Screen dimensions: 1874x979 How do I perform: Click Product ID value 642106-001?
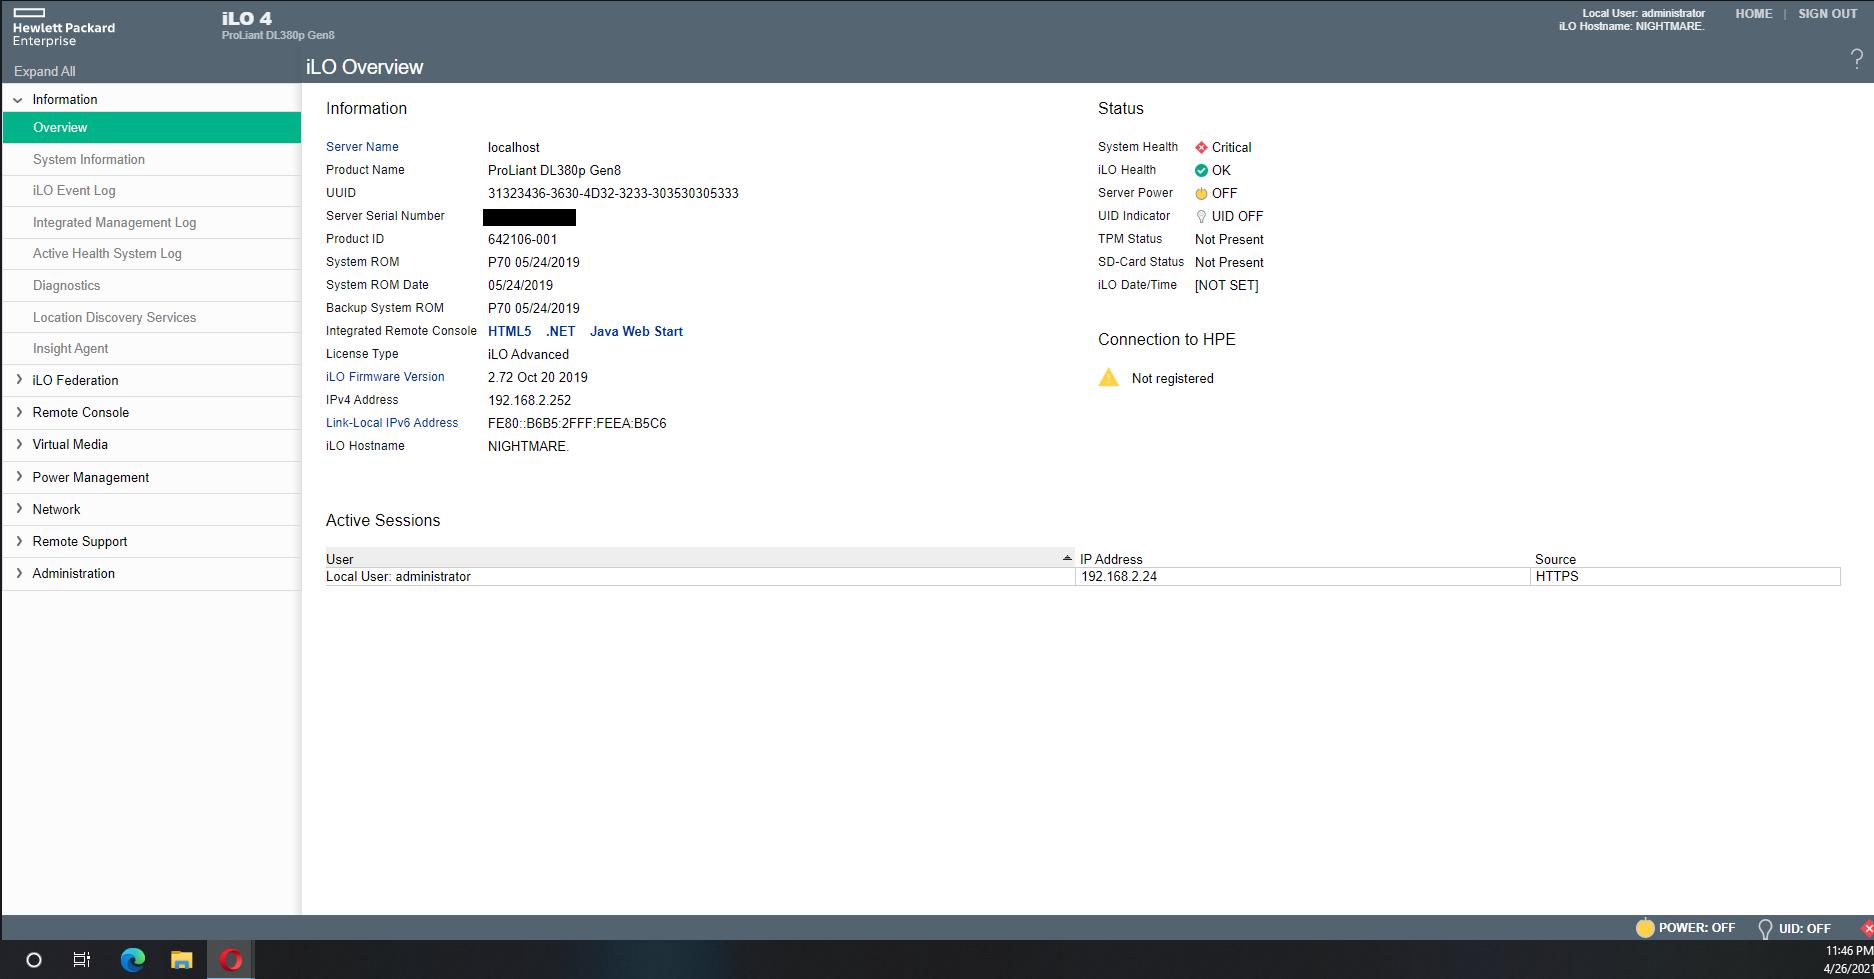click(522, 239)
